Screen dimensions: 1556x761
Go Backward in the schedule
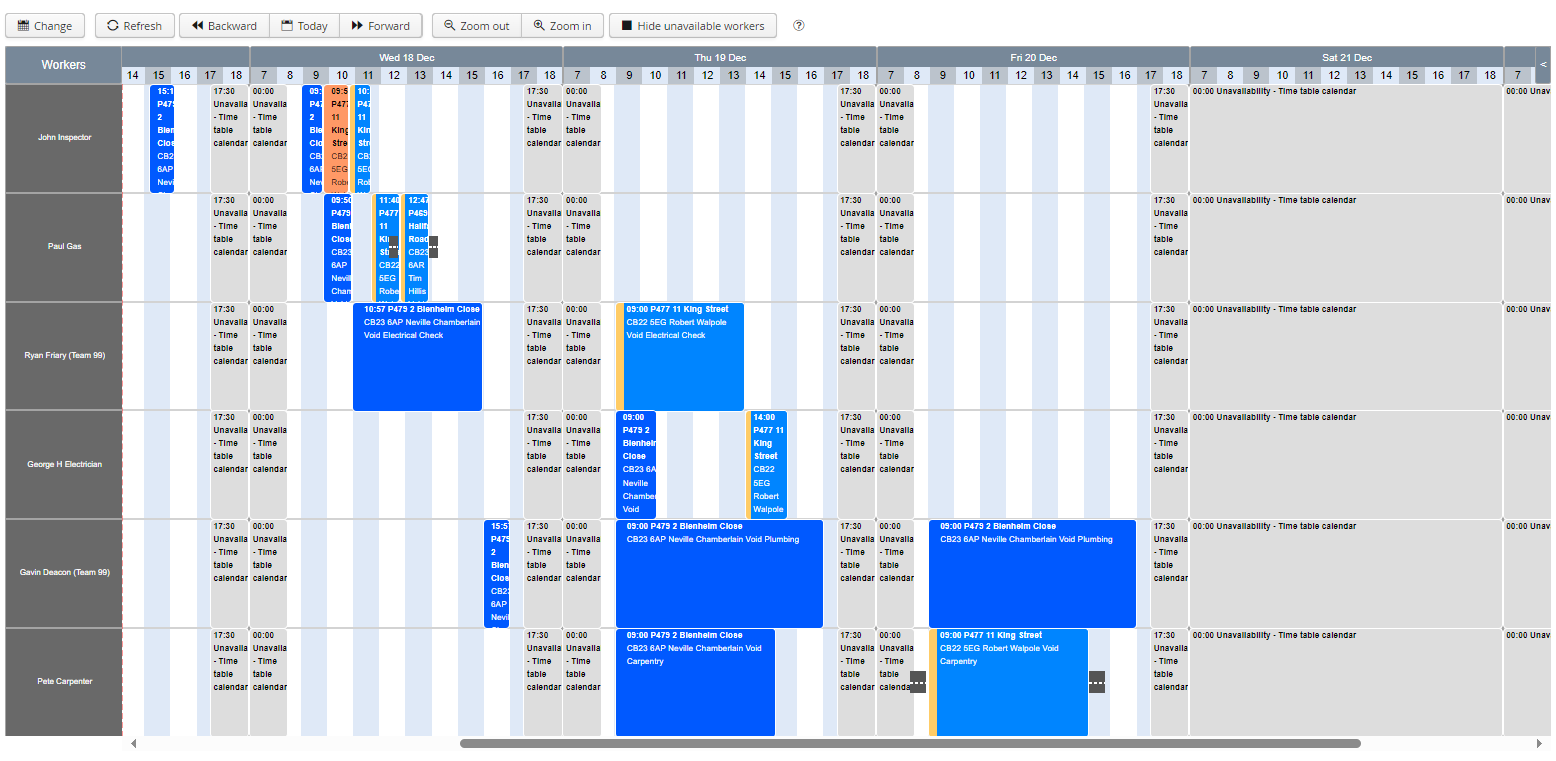tap(224, 26)
